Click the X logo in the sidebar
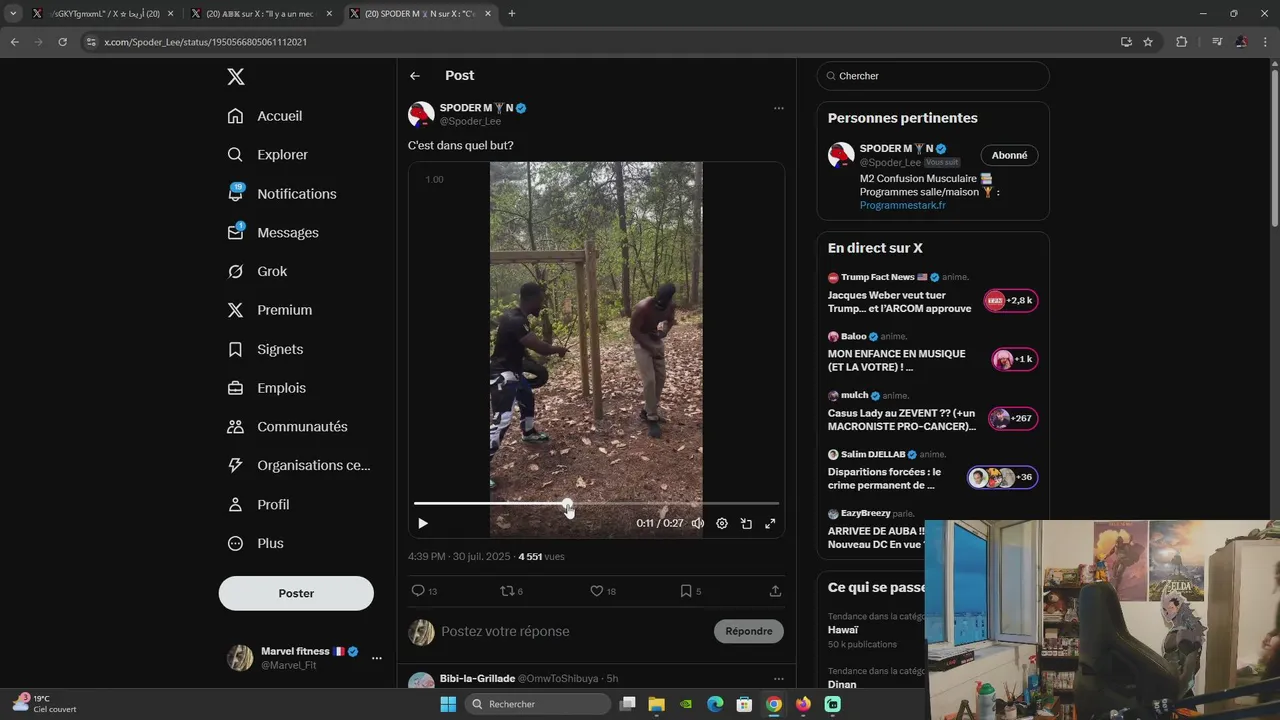Screen dimensions: 1280x720 coord(235,77)
